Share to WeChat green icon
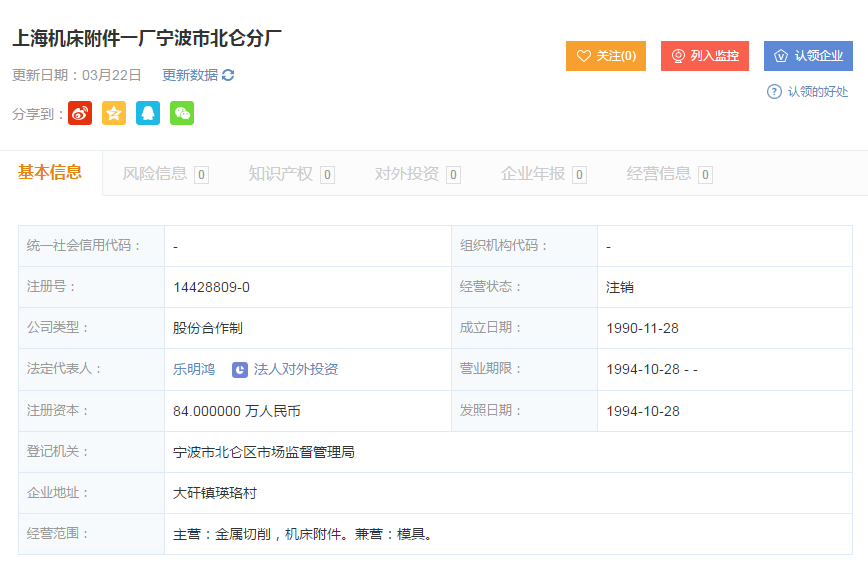Screen dimensions: 868x565 (182, 113)
